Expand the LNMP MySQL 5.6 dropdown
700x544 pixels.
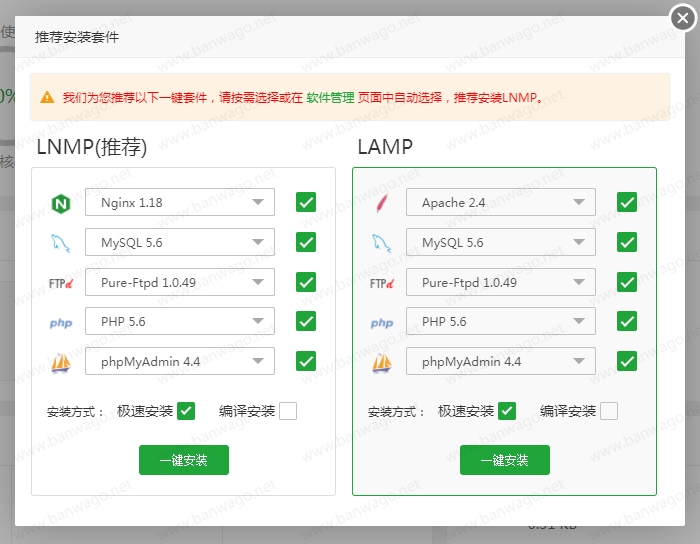point(180,242)
